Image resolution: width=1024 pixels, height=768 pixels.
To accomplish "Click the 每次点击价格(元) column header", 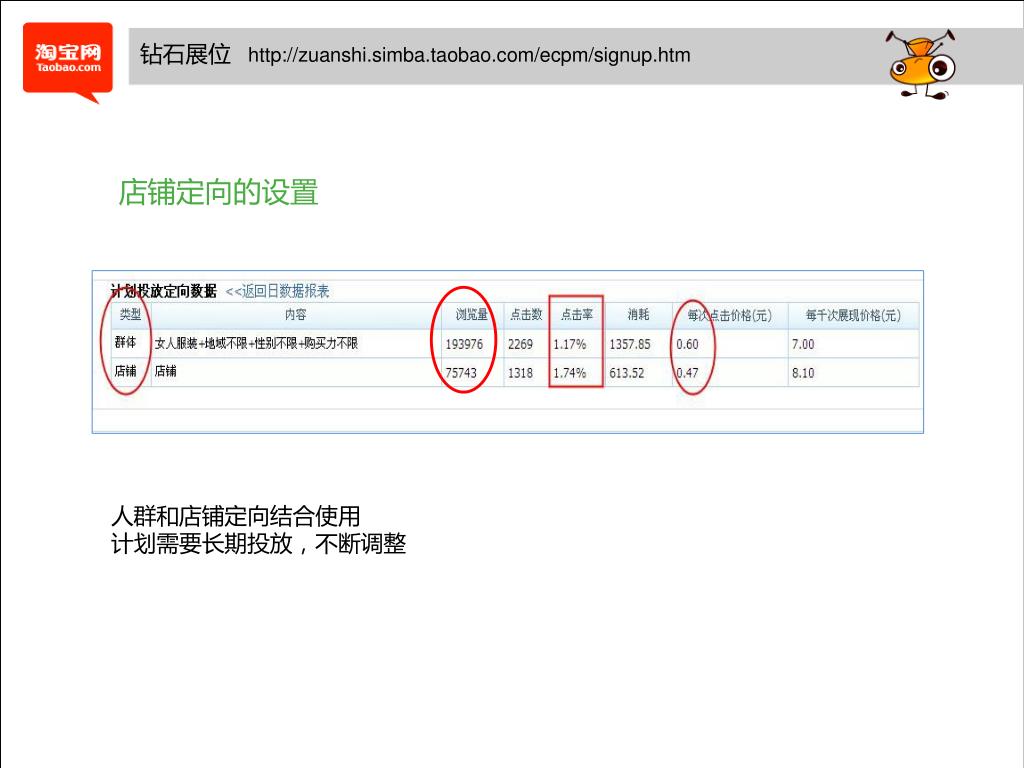I will [729, 315].
